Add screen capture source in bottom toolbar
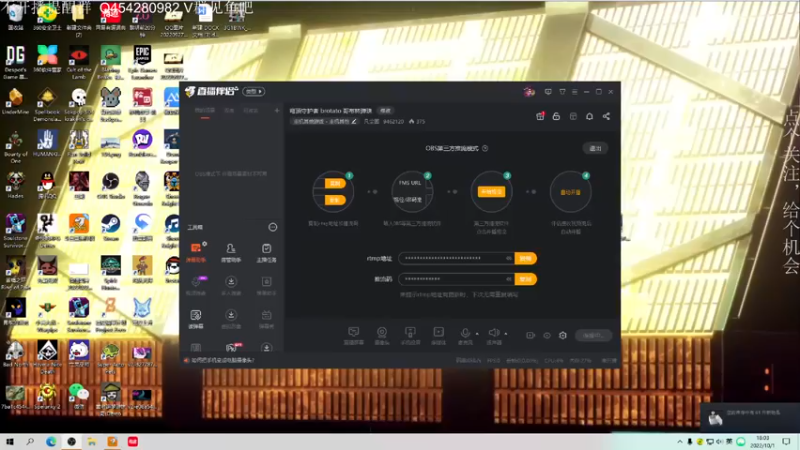 [353, 335]
